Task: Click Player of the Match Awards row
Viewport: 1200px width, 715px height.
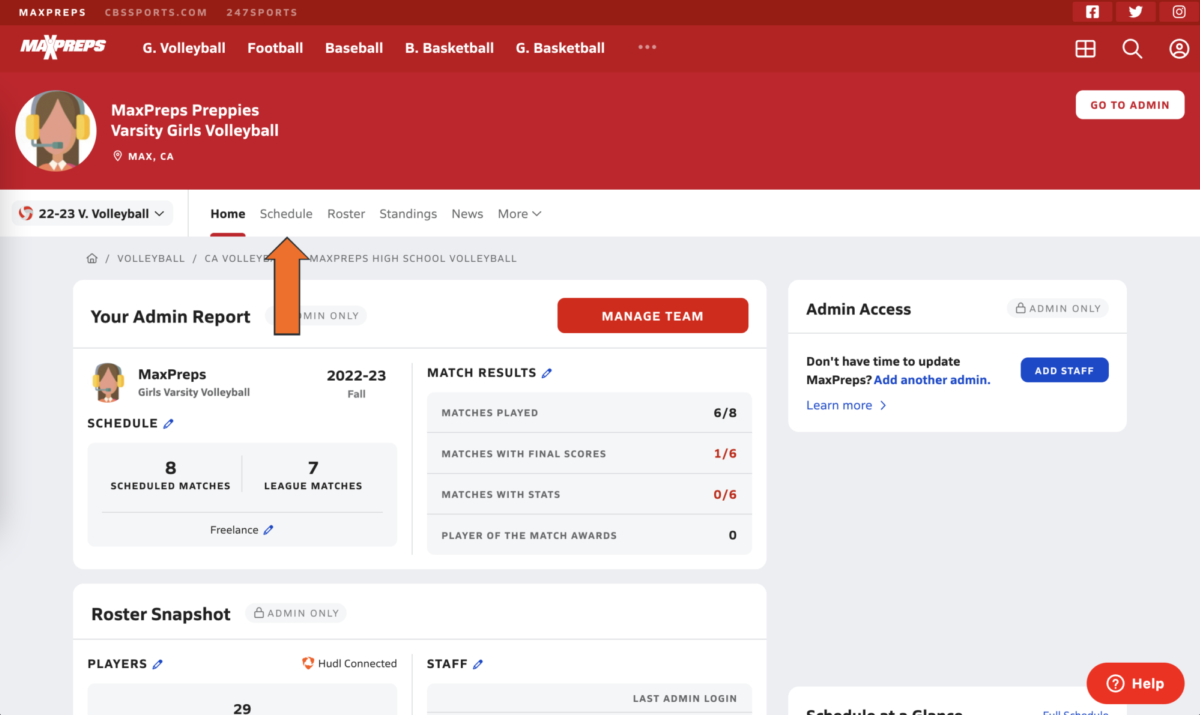Action: point(589,535)
